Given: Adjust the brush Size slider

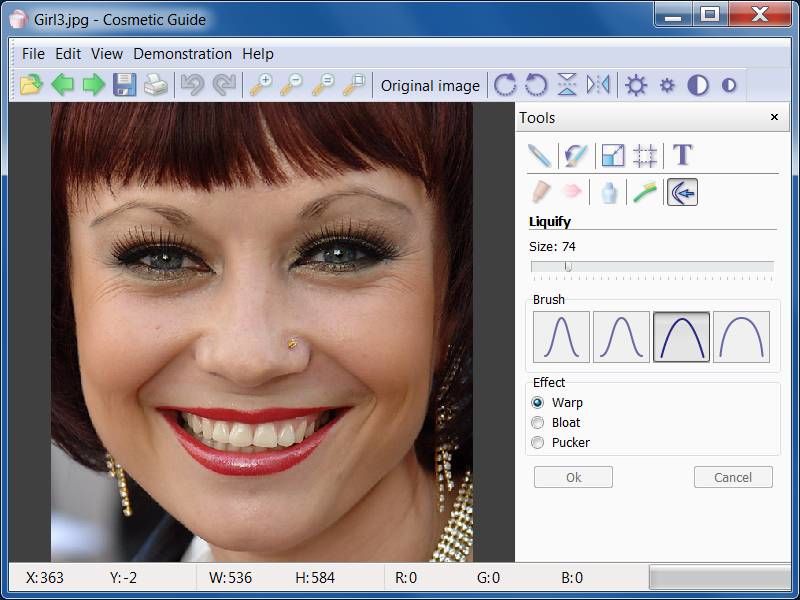Looking at the screenshot, I should pyautogui.click(x=652, y=267).
